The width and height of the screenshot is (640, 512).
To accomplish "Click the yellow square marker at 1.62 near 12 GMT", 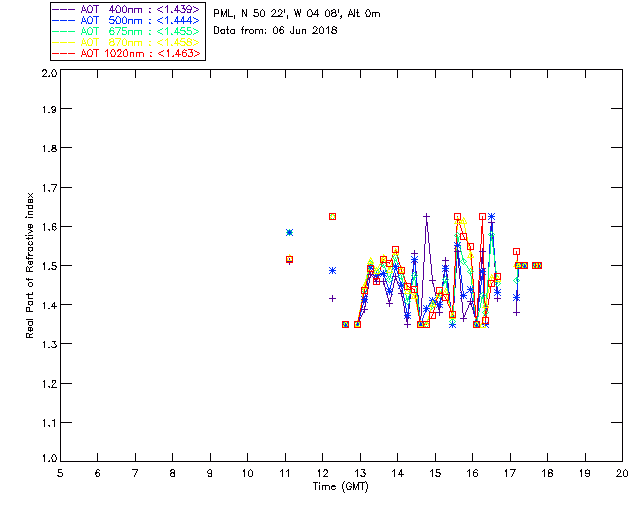I will pyautogui.click(x=332, y=216).
